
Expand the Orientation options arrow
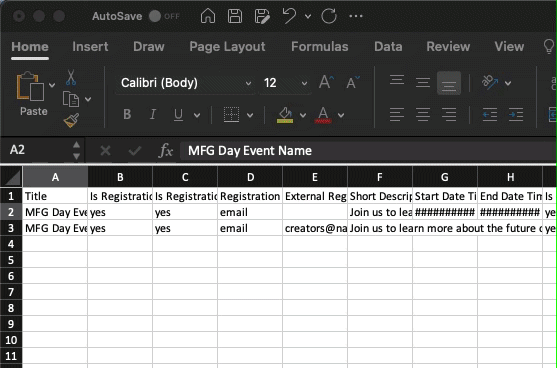click(x=508, y=83)
